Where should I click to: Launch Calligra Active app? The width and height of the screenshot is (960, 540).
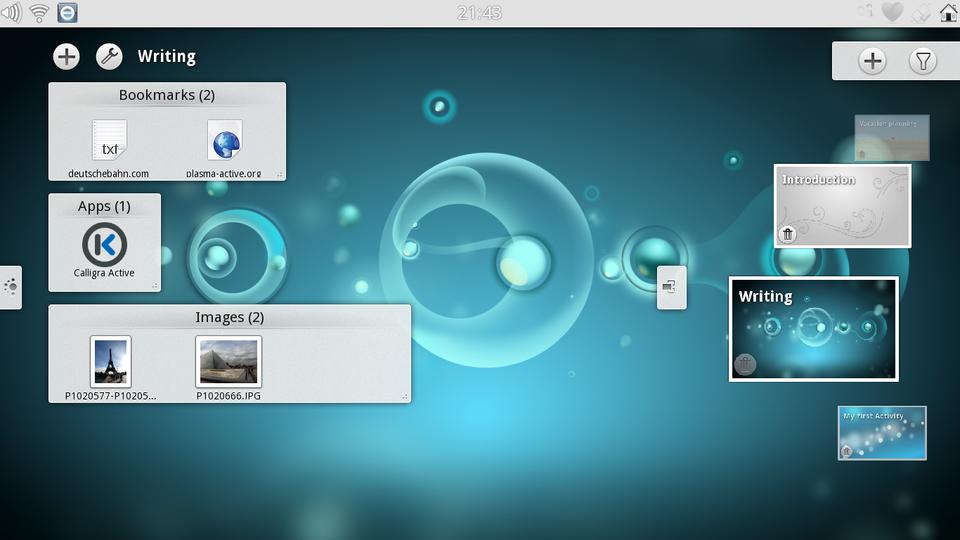(x=104, y=246)
